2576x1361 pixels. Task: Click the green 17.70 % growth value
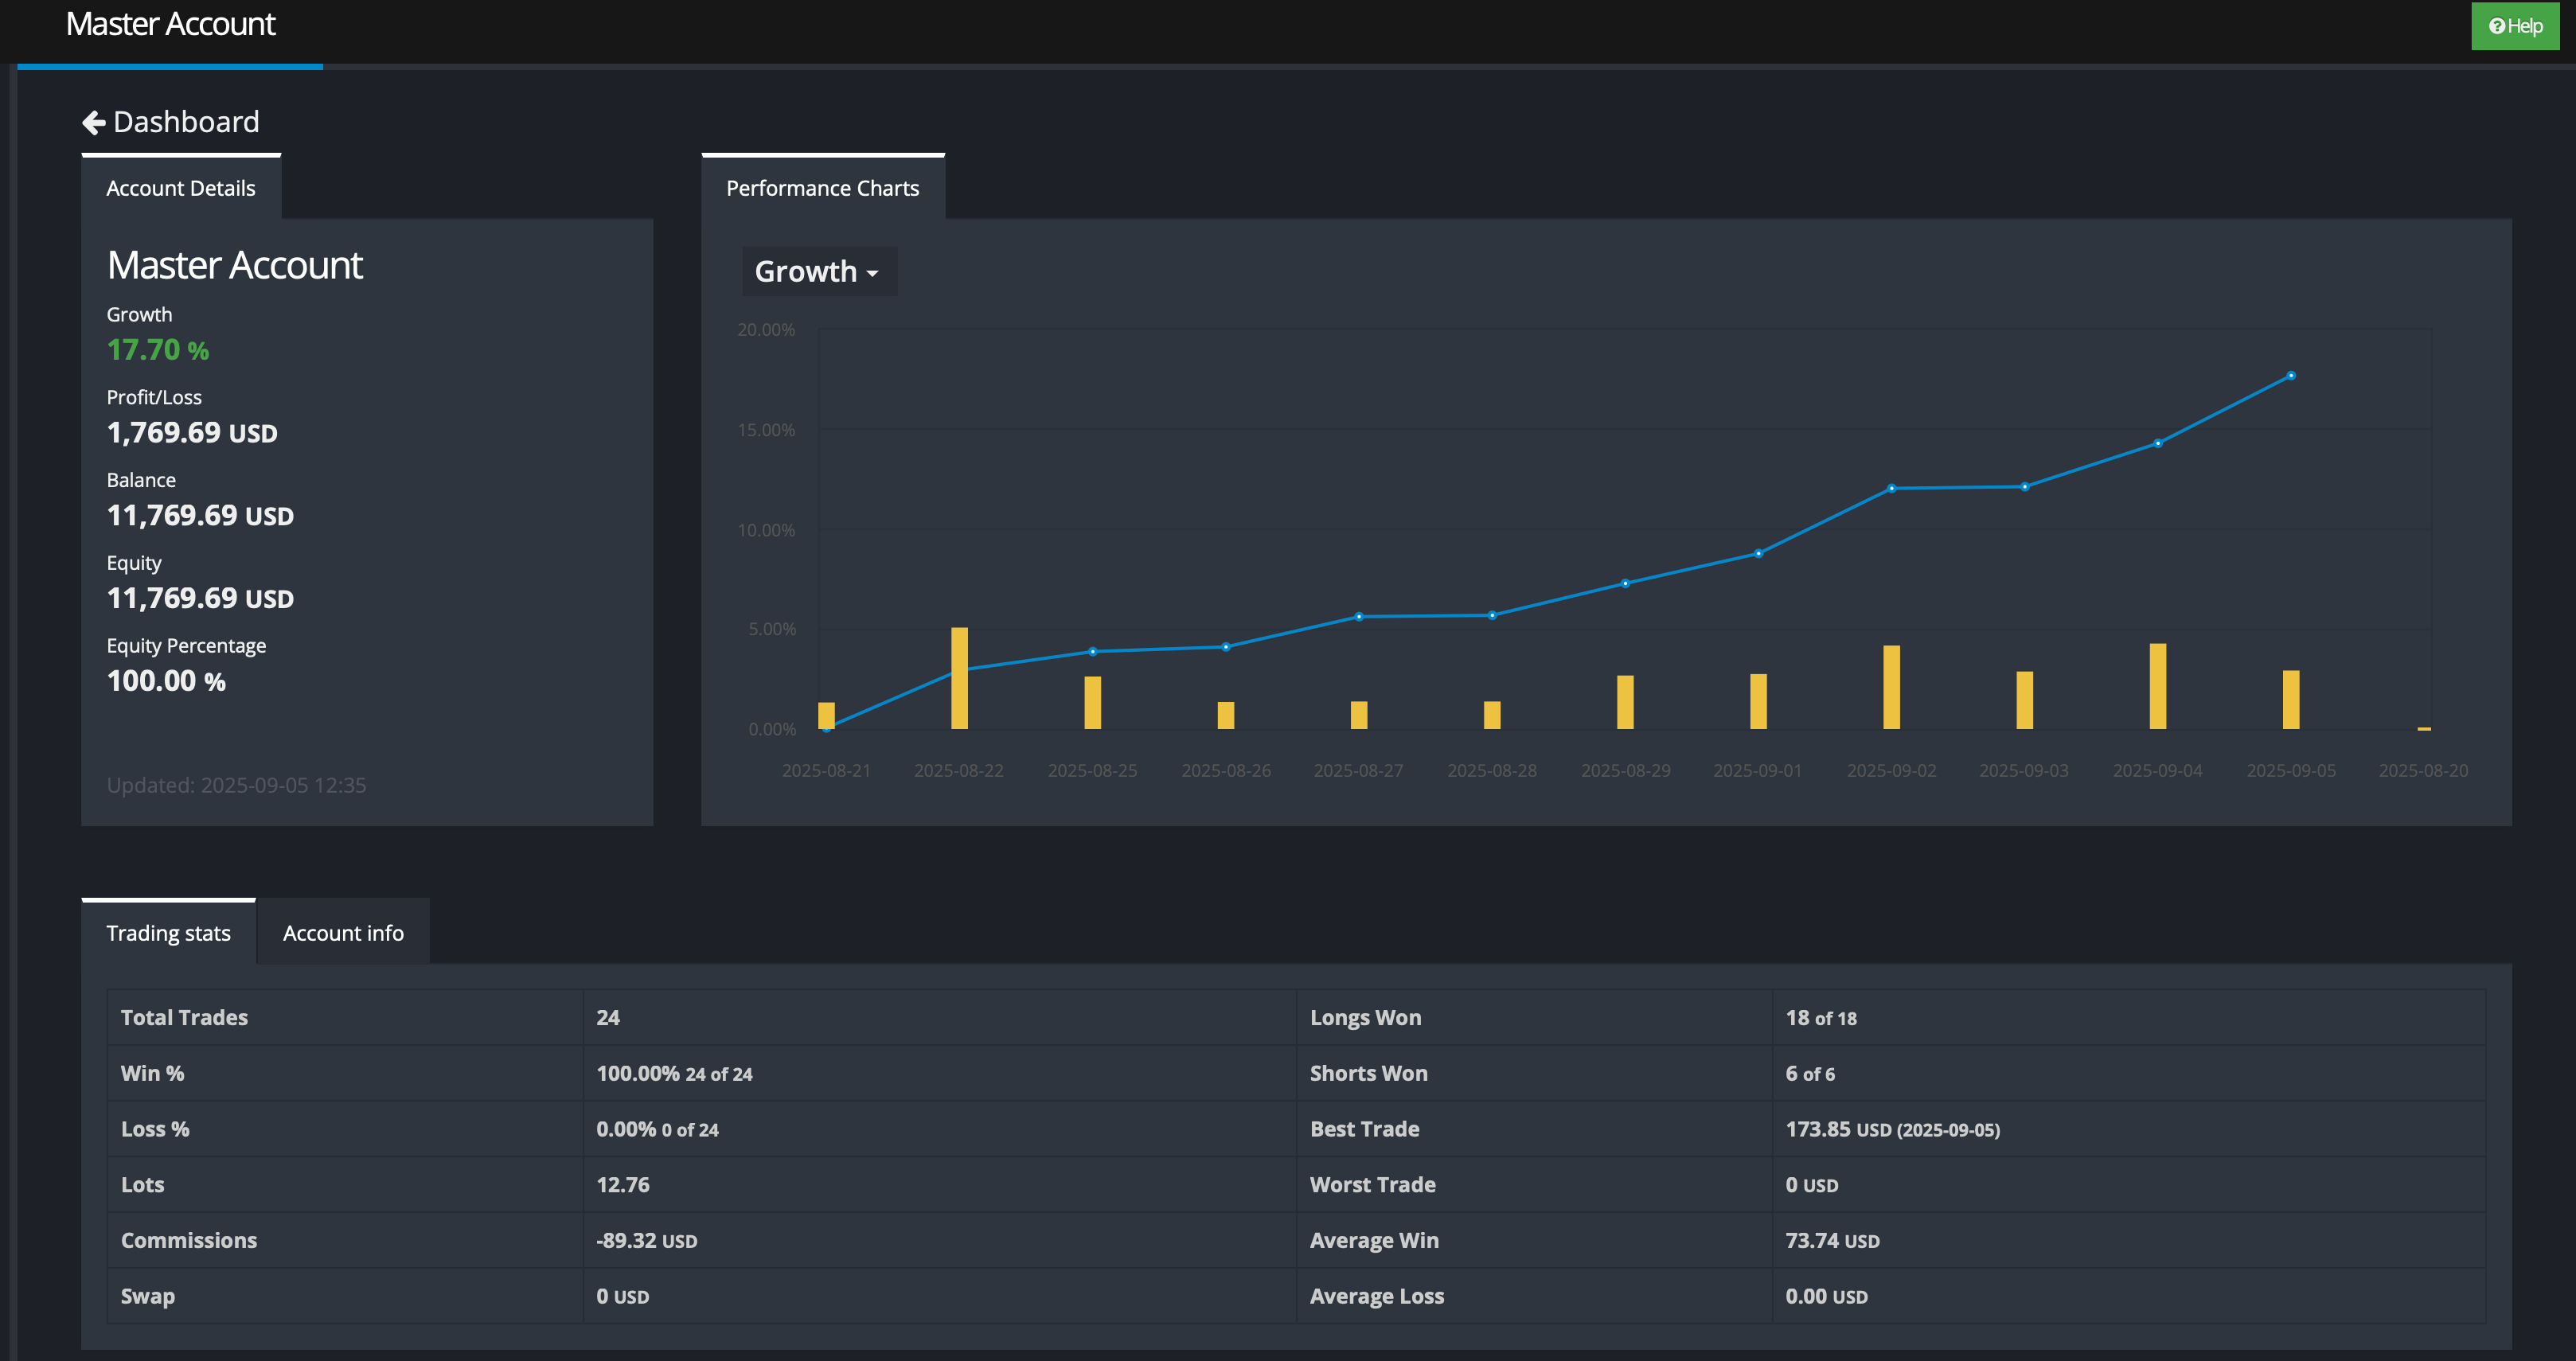coord(158,350)
